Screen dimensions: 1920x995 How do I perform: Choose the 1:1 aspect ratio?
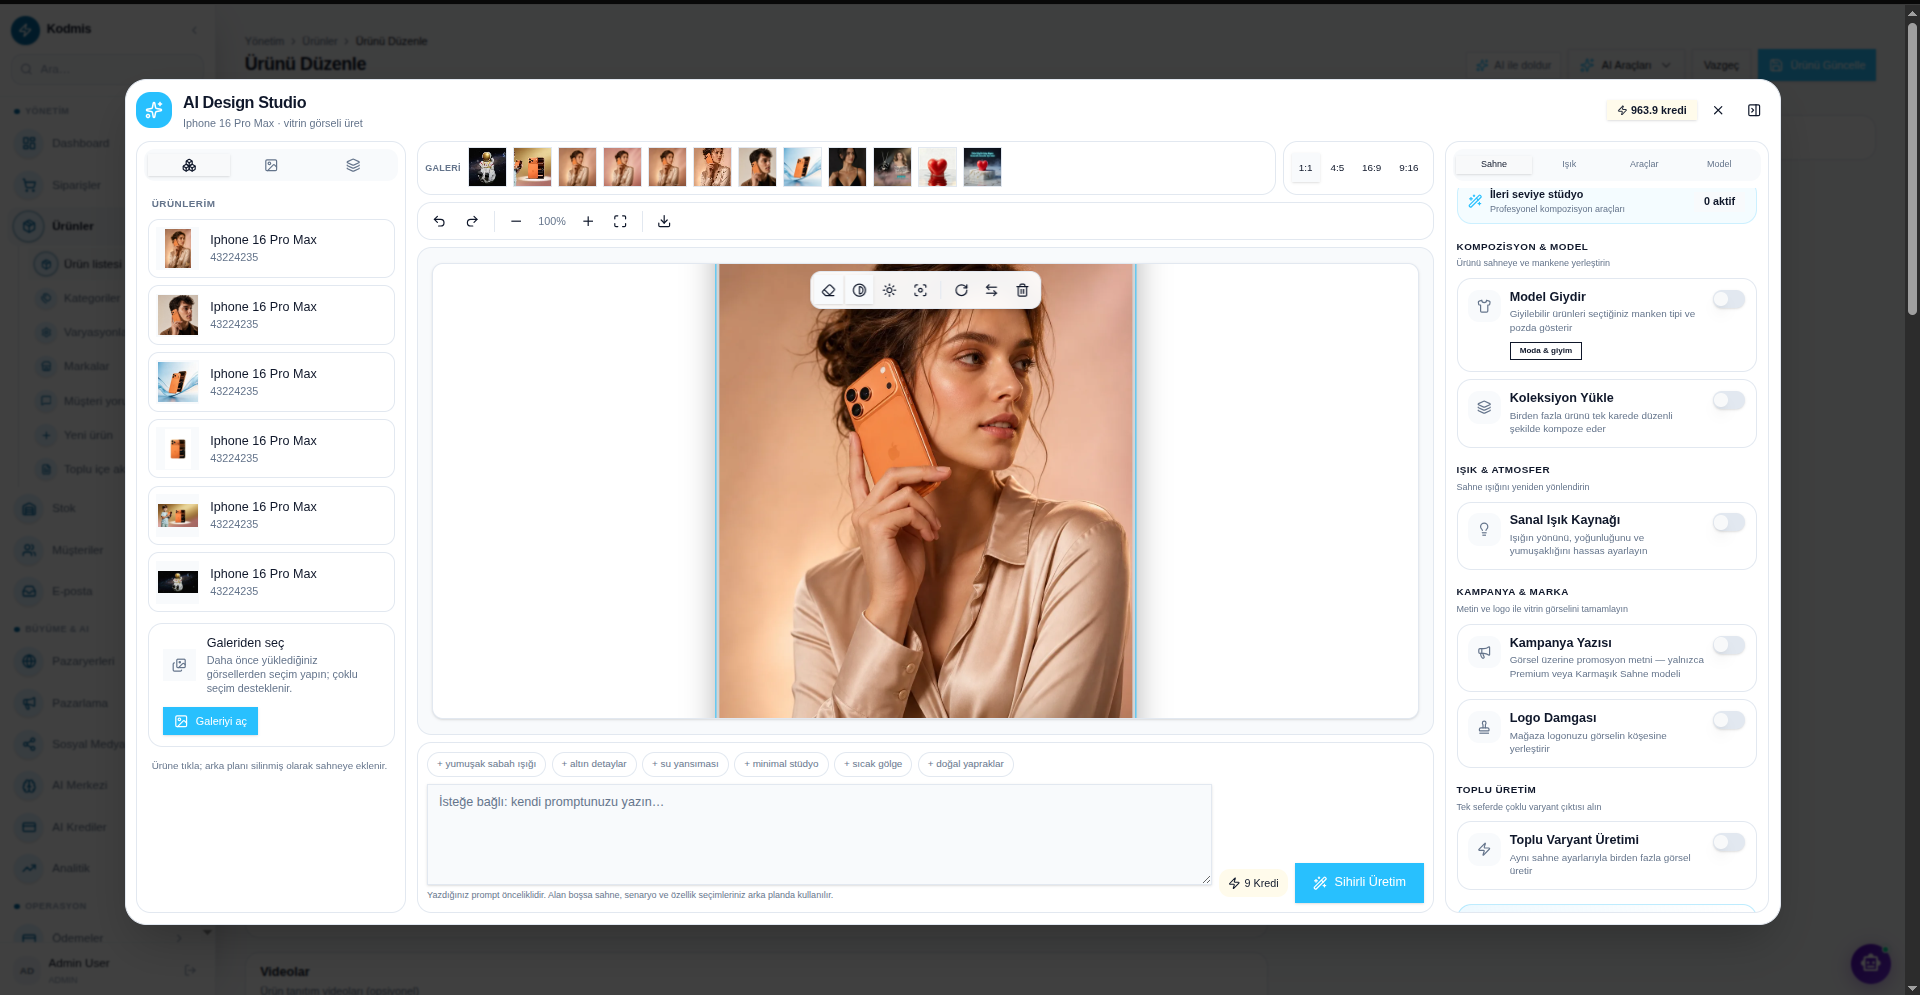click(x=1305, y=168)
